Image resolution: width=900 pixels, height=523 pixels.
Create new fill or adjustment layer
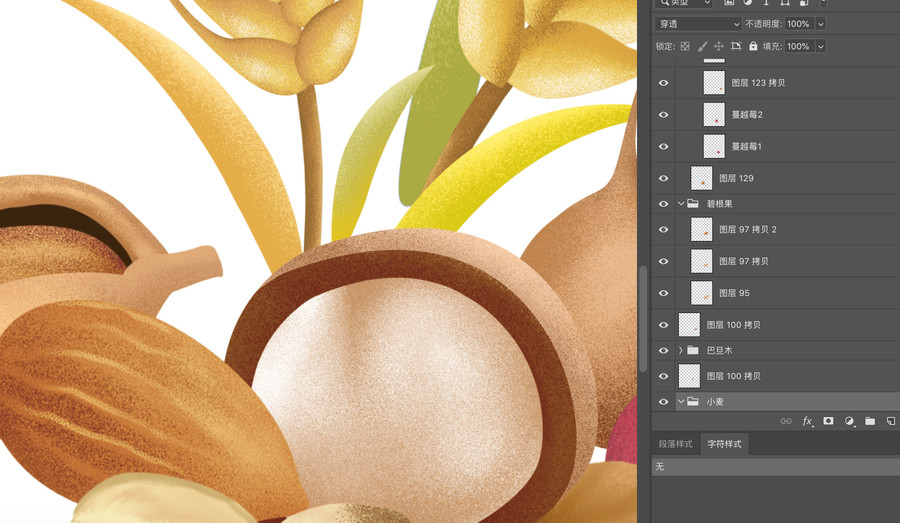pyautogui.click(x=849, y=421)
